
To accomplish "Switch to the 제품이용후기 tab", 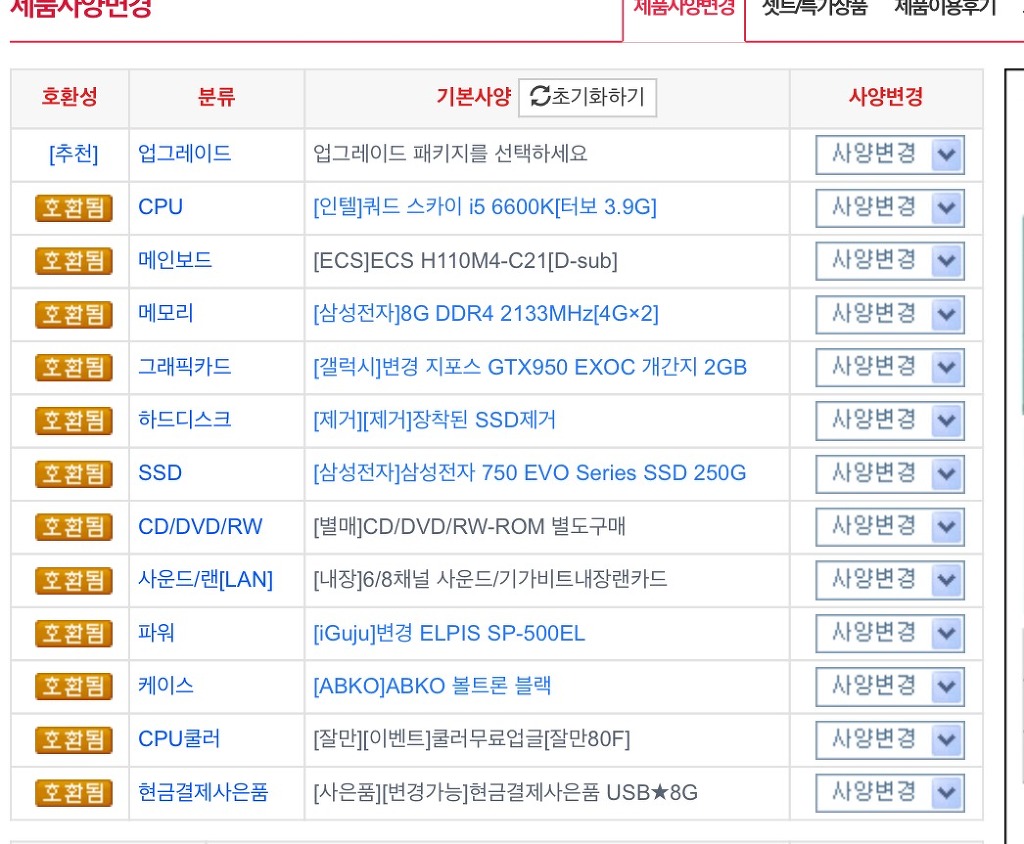I will [x=945, y=8].
